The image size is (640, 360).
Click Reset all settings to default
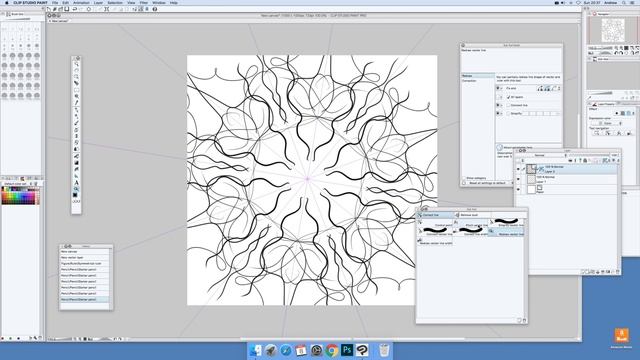(487, 183)
